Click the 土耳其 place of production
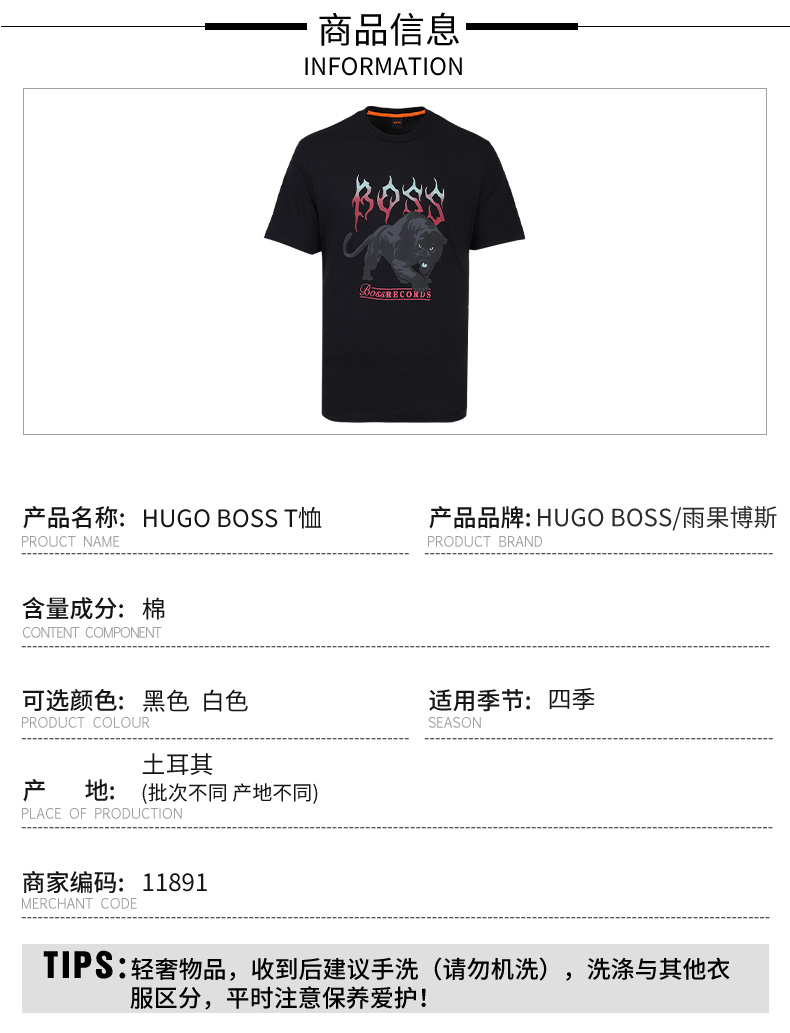The image size is (790, 1033). (177, 764)
